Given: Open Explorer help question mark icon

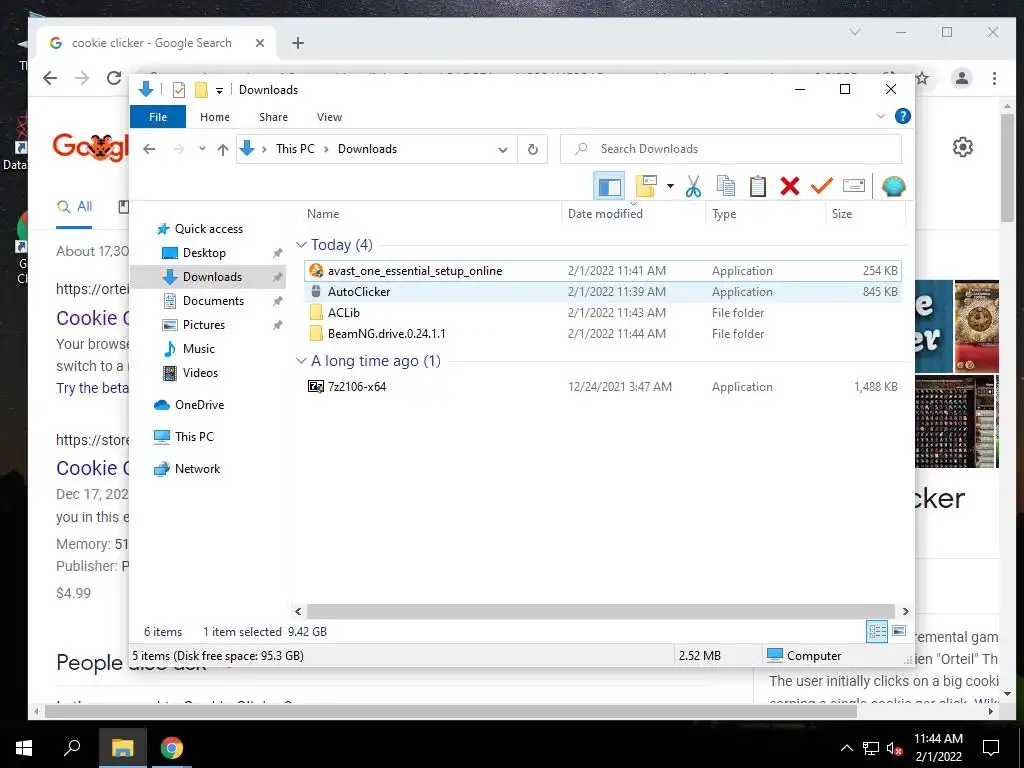Looking at the screenshot, I should [903, 116].
